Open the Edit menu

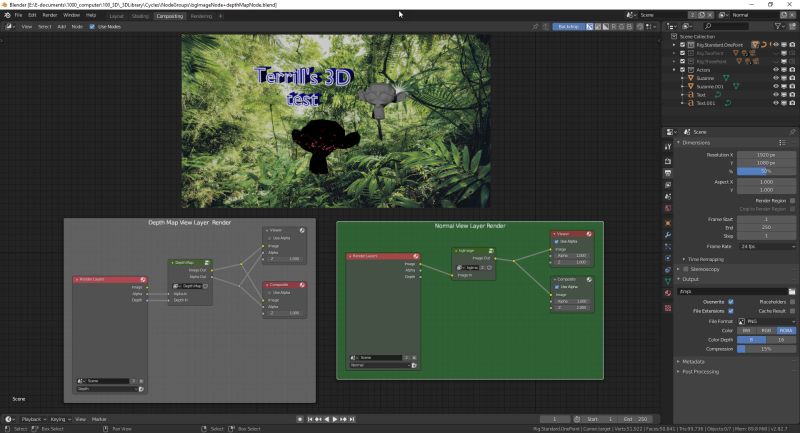point(32,15)
